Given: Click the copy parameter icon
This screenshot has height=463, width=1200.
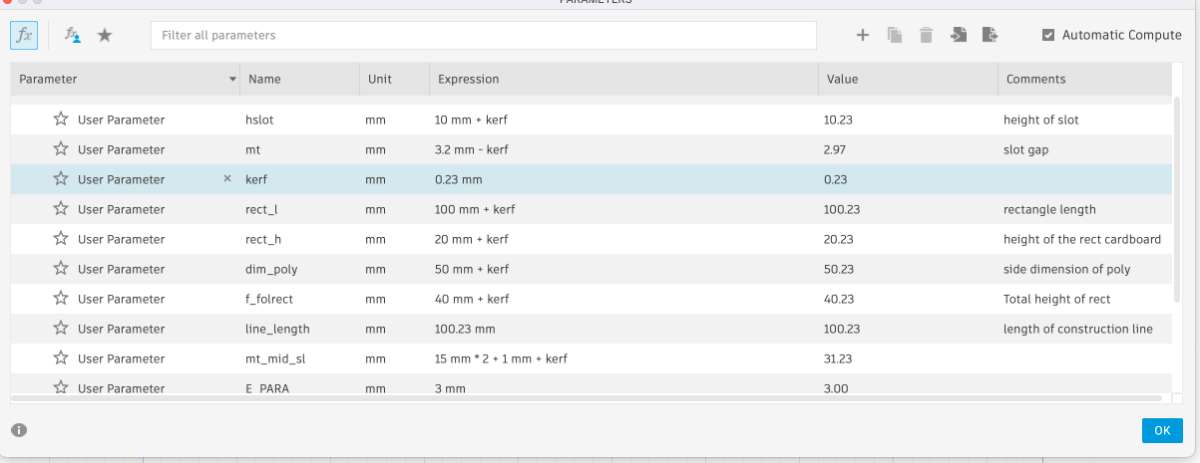Looking at the screenshot, I should click(x=895, y=35).
